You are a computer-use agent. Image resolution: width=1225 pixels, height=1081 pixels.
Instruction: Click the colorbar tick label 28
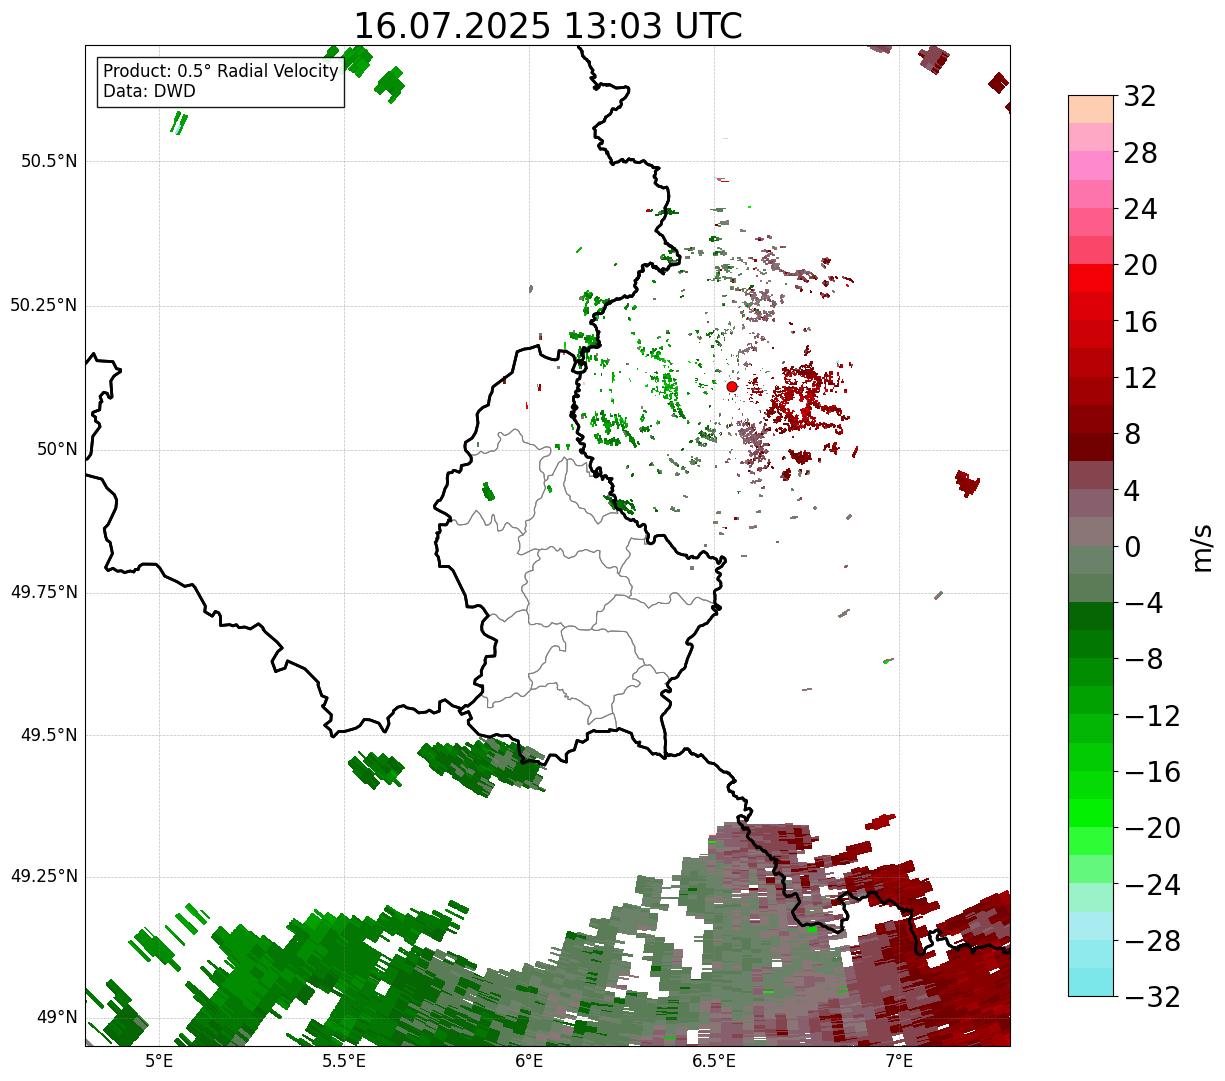pos(1140,153)
